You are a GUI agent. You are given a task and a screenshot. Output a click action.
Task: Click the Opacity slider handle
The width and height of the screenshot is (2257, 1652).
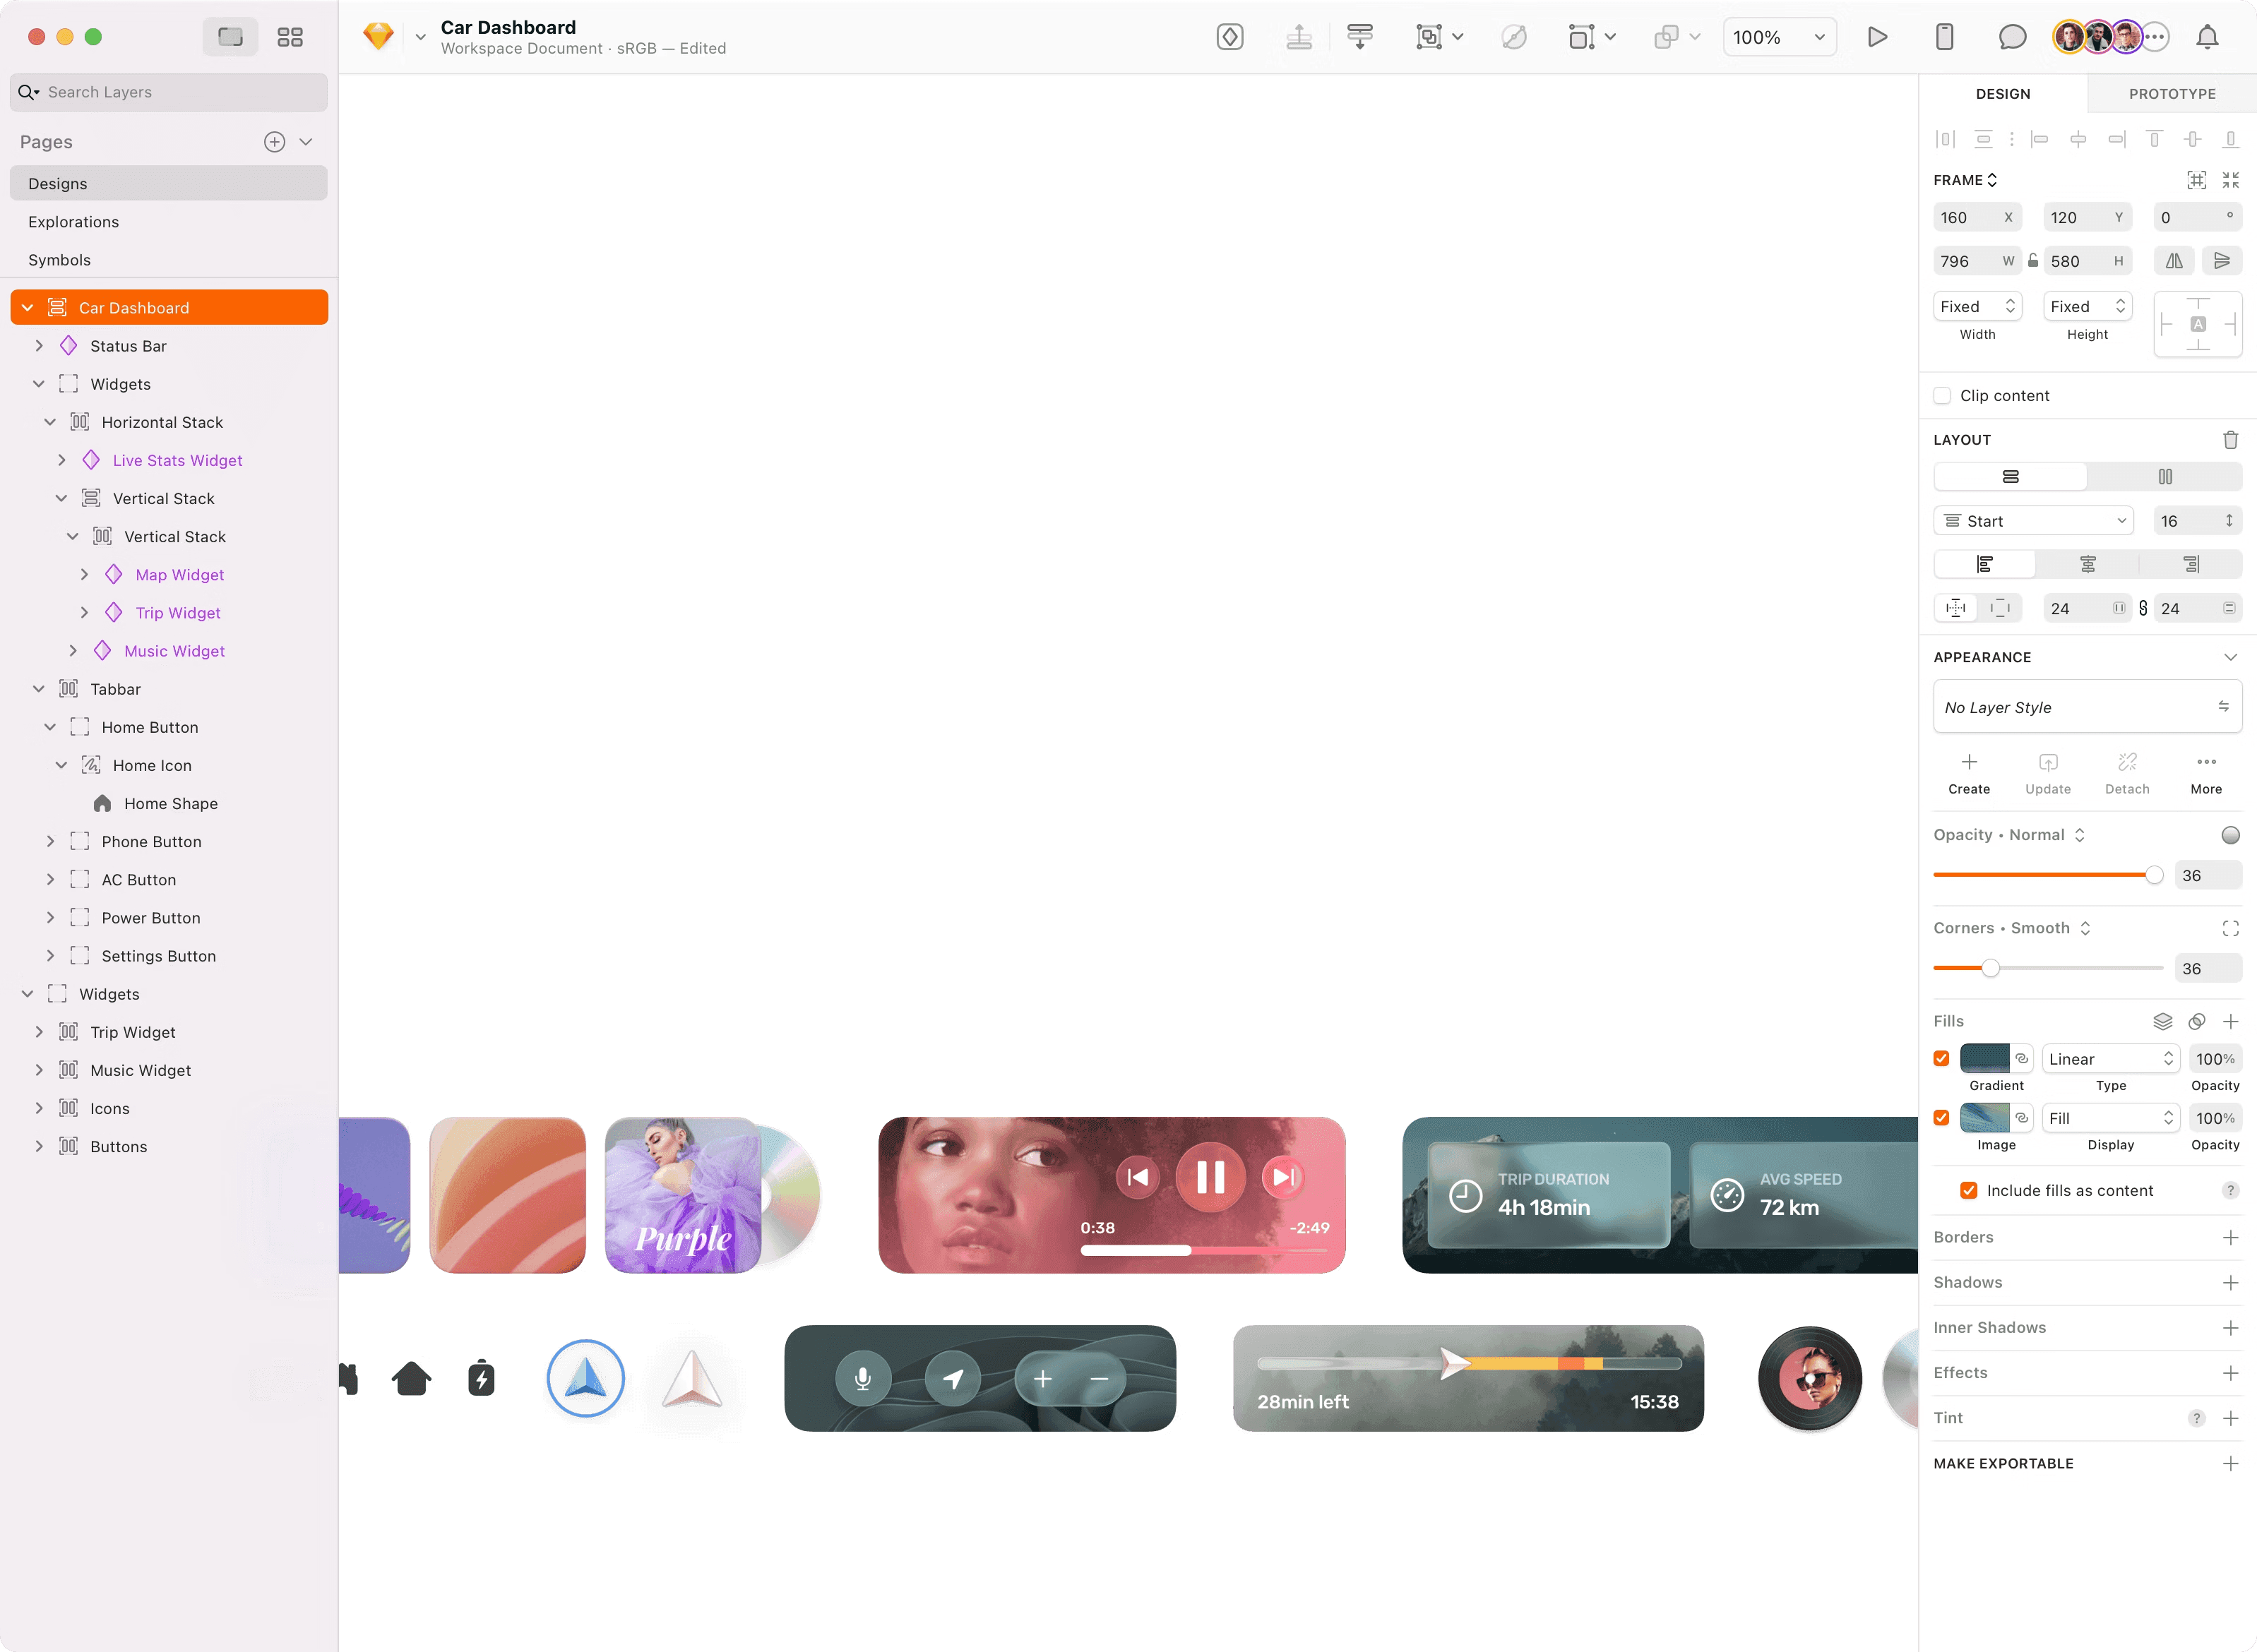click(x=2154, y=875)
